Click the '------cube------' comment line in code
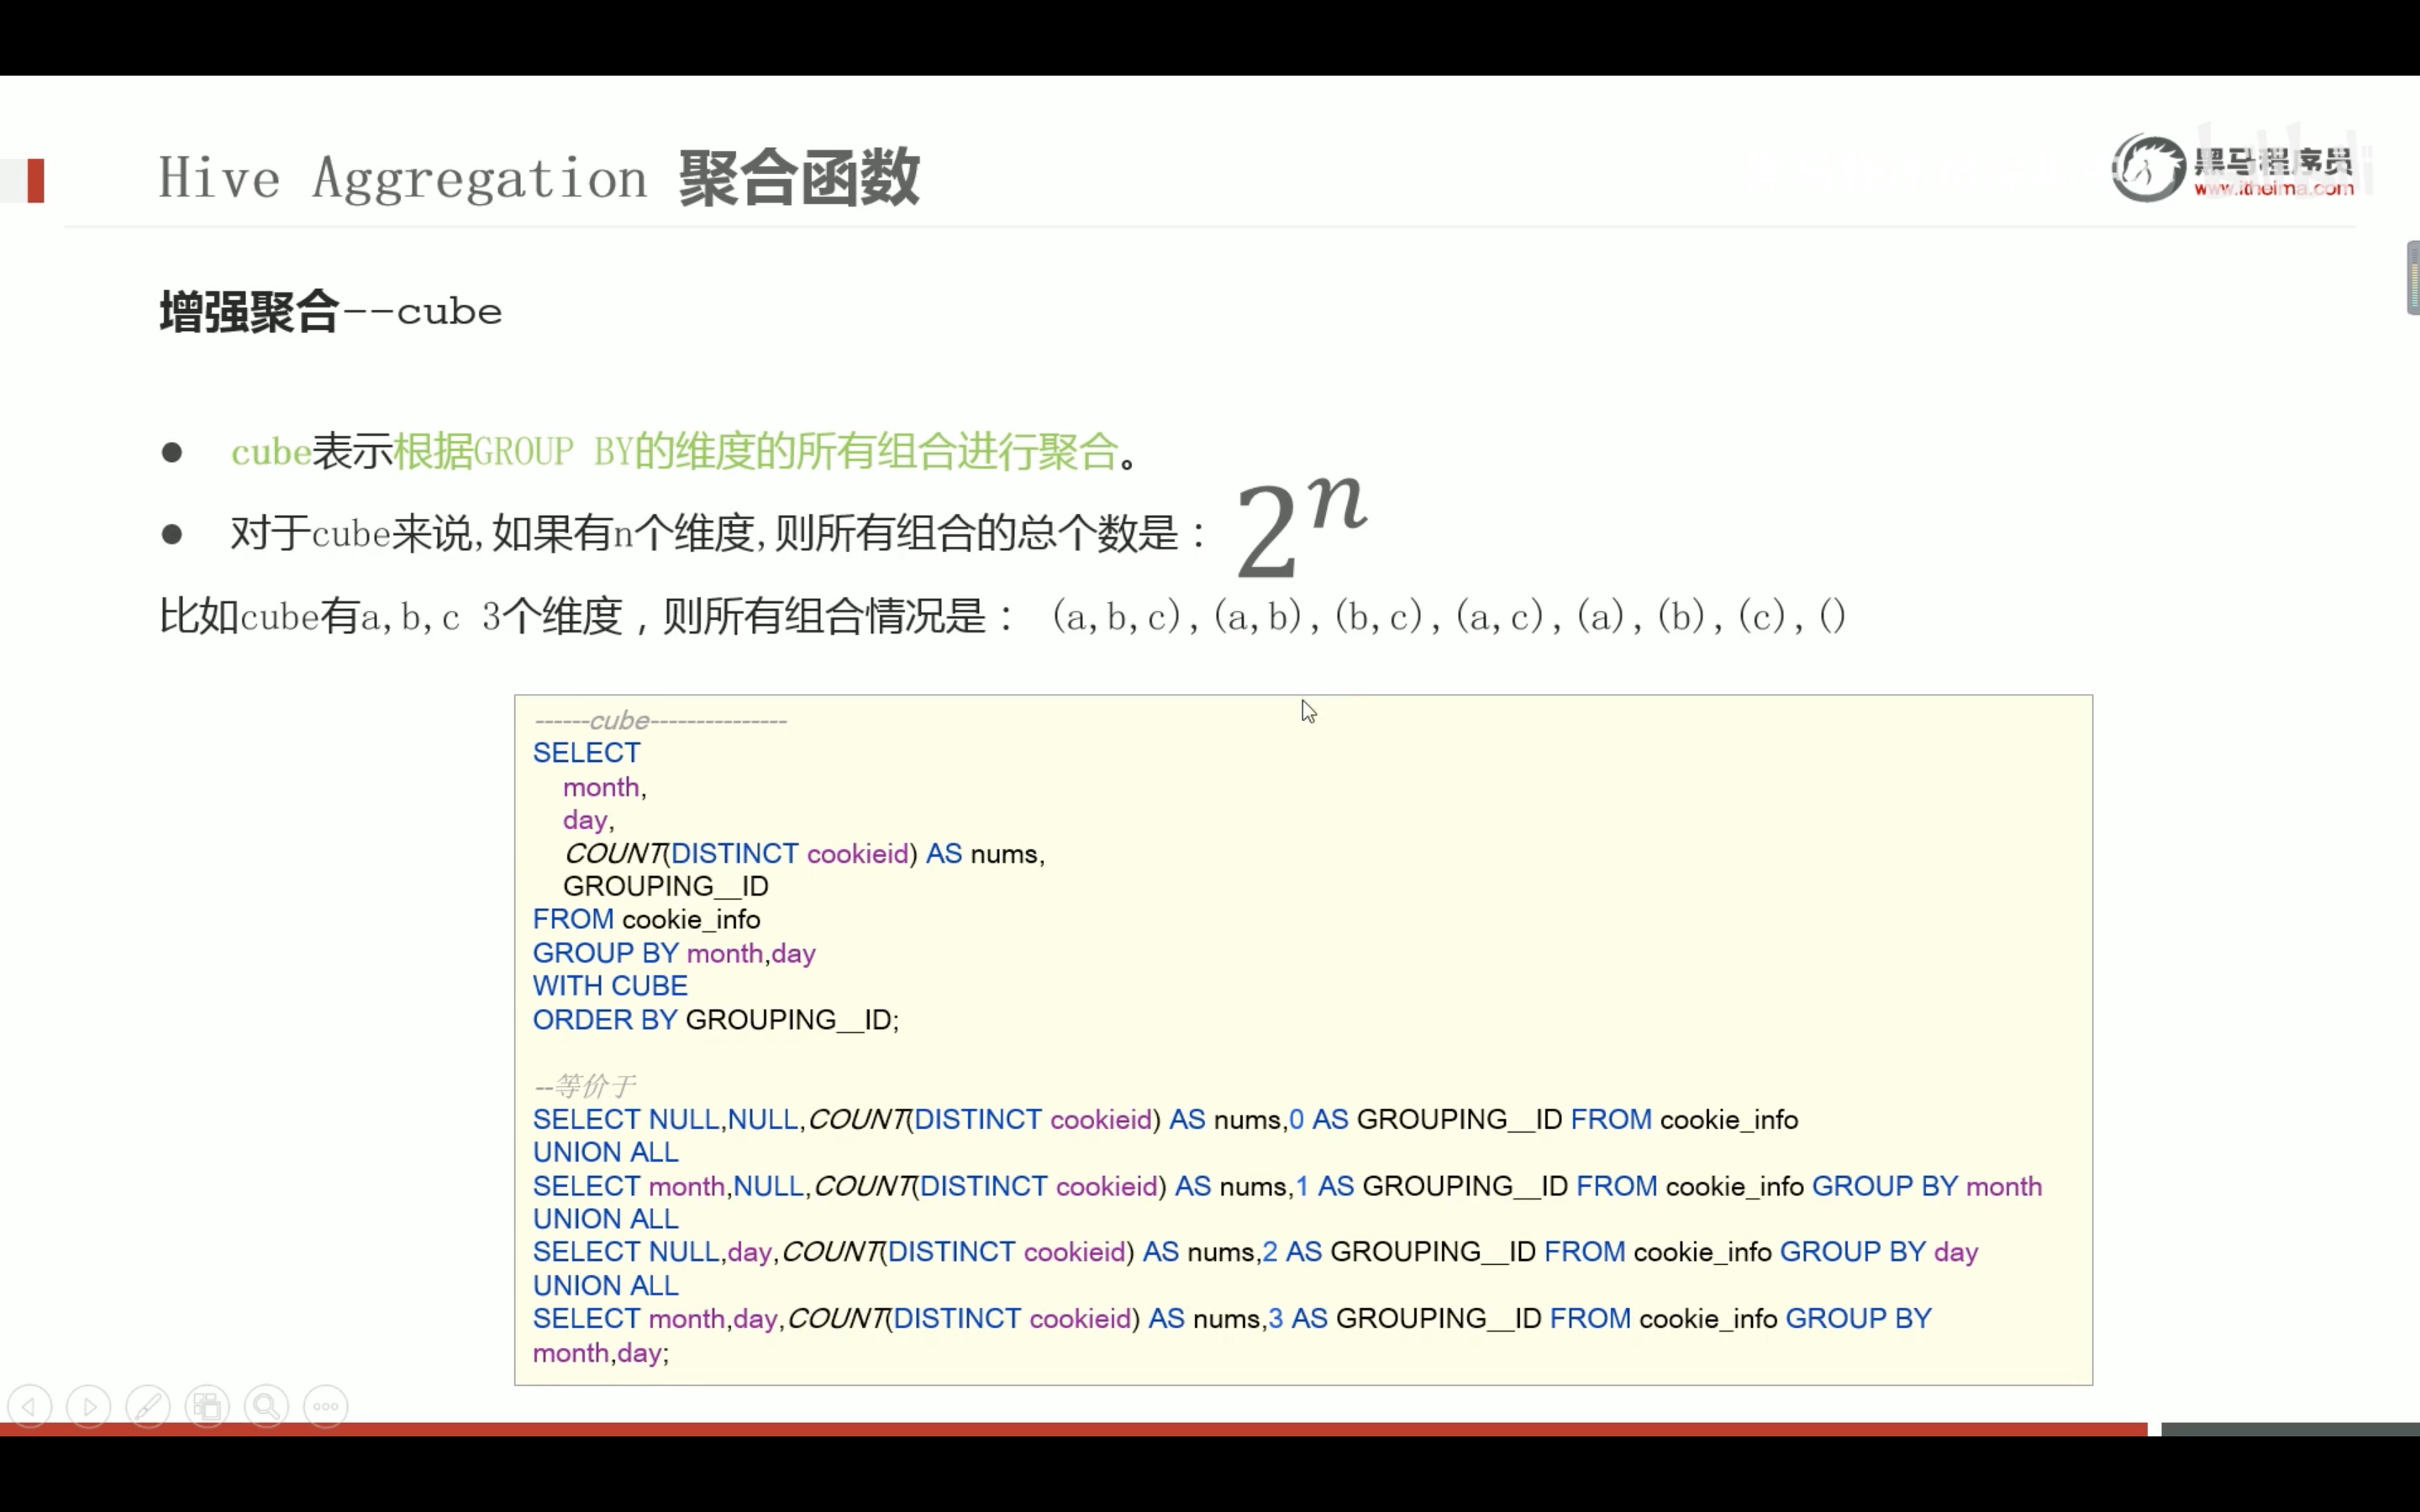2420x1512 pixels. click(x=660, y=720)
